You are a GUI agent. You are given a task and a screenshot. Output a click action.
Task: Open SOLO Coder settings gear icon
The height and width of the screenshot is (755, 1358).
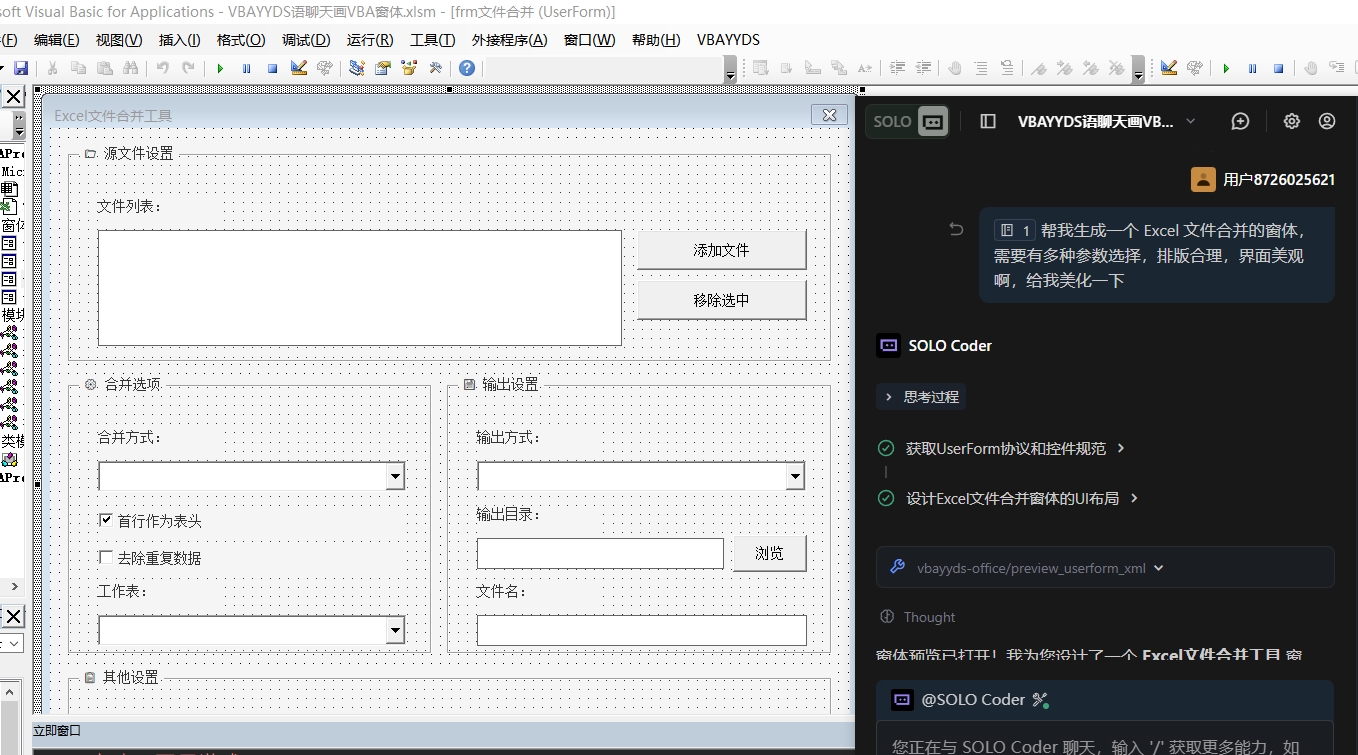(x=1291, y=120)
